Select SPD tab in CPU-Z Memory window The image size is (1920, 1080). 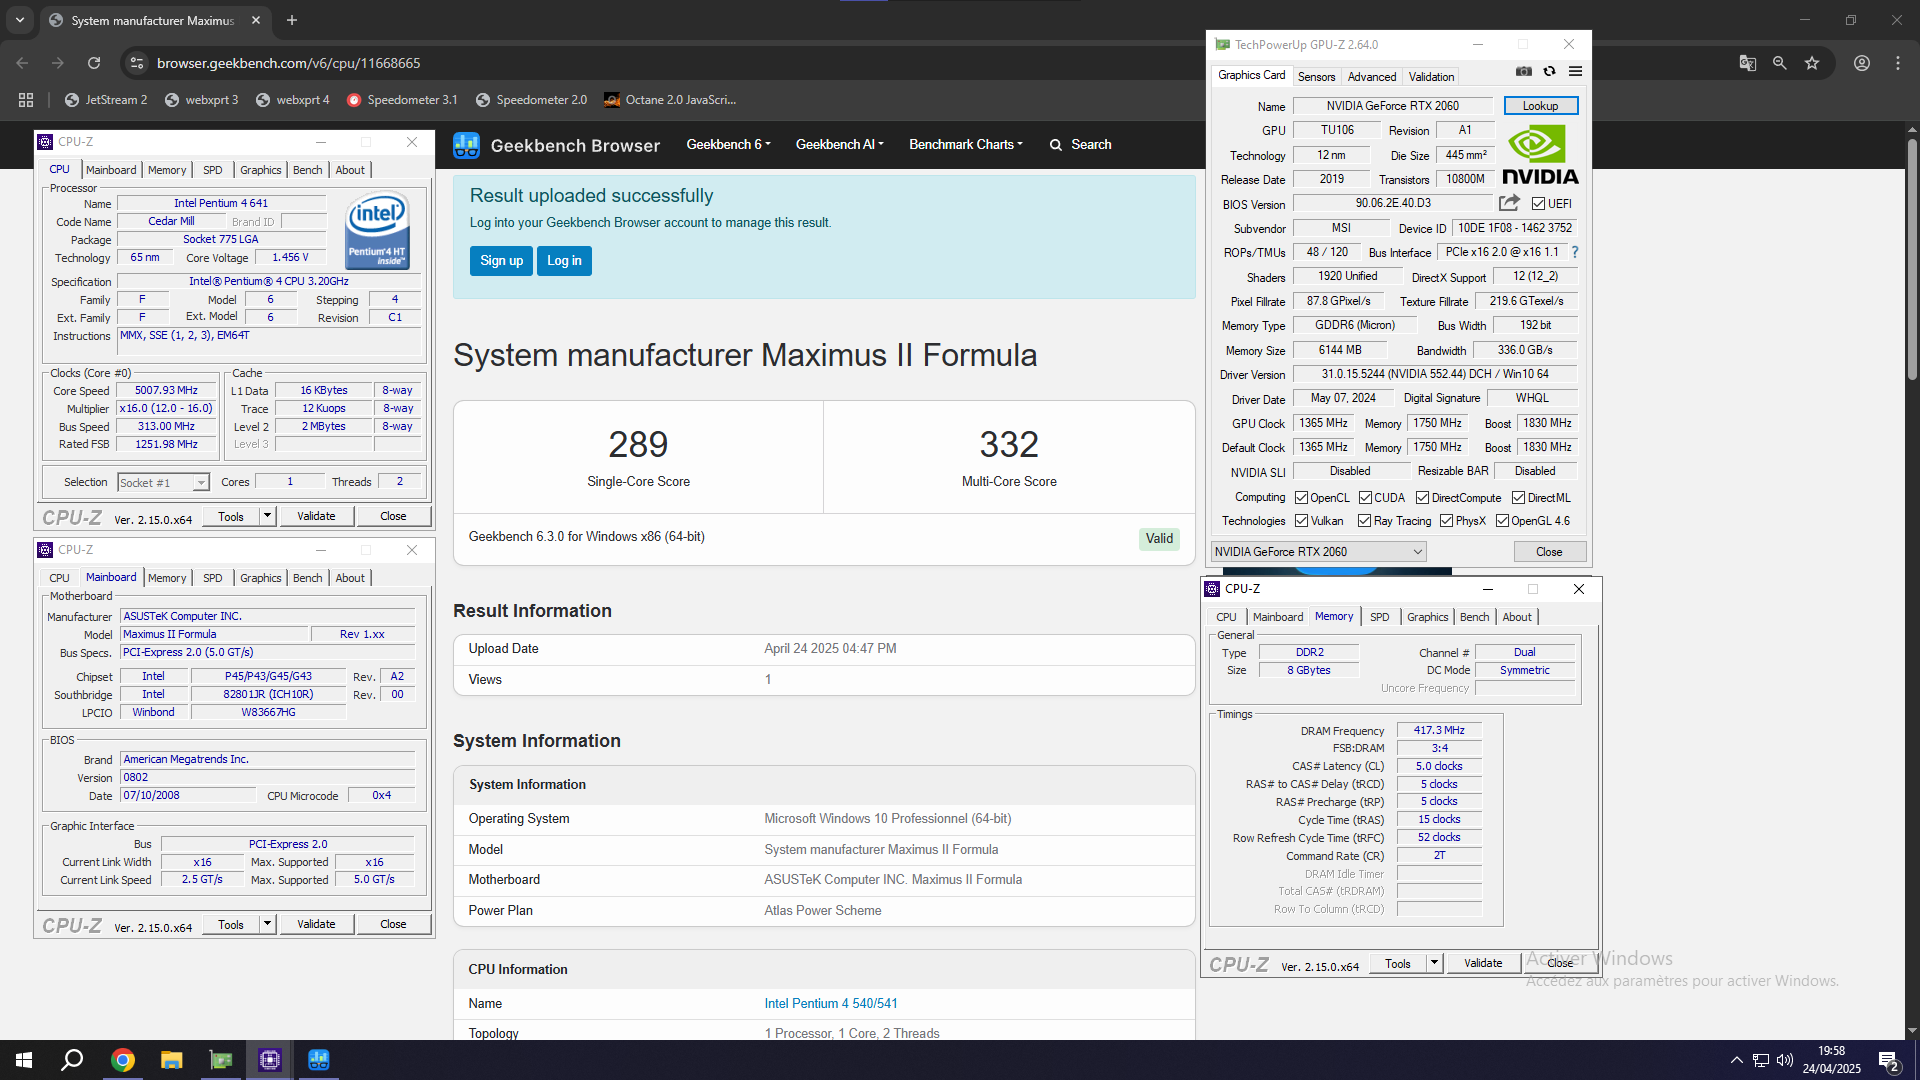point(1379,617)
